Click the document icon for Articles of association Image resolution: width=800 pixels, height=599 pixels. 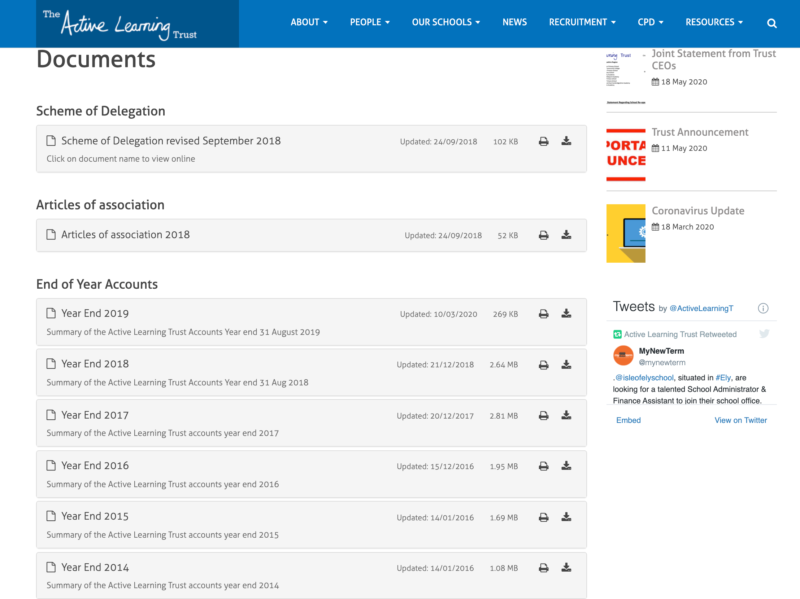(x=51, y=234)
